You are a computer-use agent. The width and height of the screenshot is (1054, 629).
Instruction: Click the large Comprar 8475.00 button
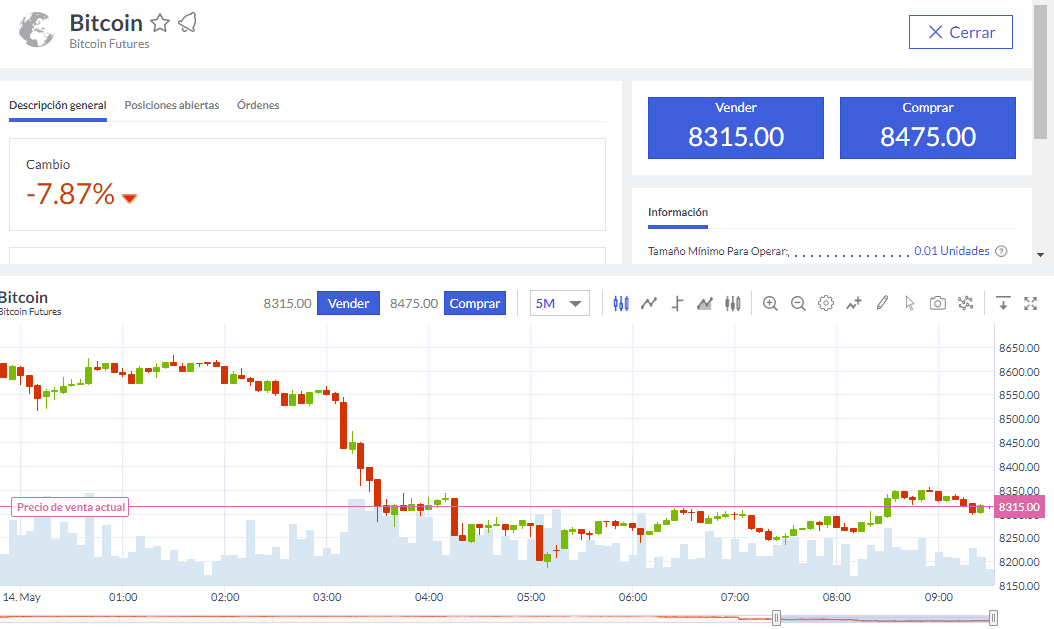927,128
